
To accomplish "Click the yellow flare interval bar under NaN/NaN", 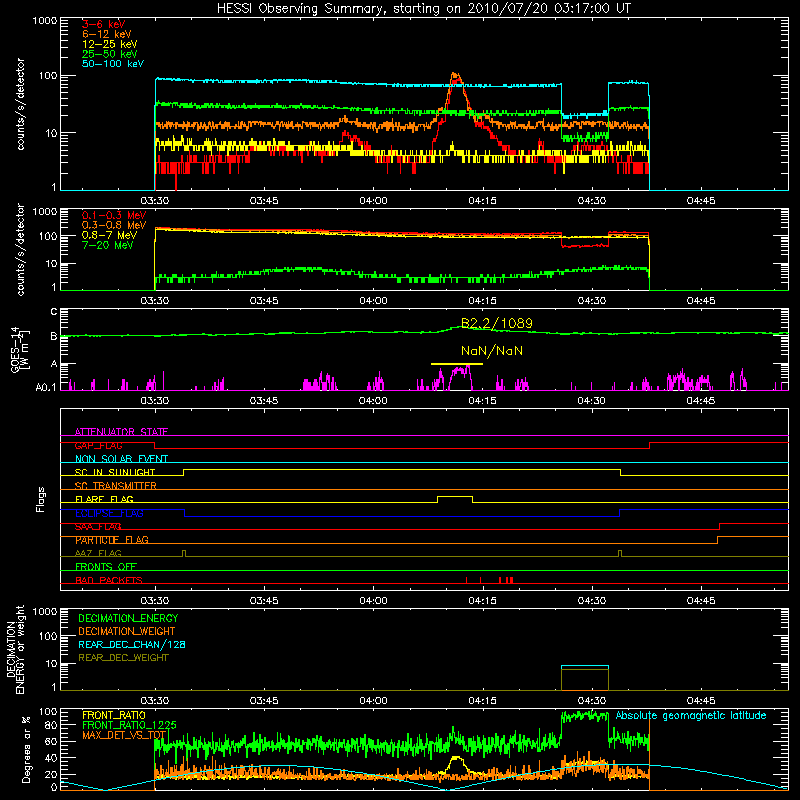I will [x=457, y=364].
